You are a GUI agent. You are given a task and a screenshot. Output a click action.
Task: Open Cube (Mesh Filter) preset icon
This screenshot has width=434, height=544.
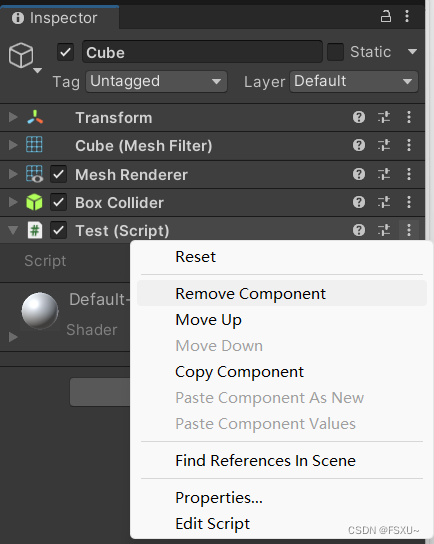point(384,145)
